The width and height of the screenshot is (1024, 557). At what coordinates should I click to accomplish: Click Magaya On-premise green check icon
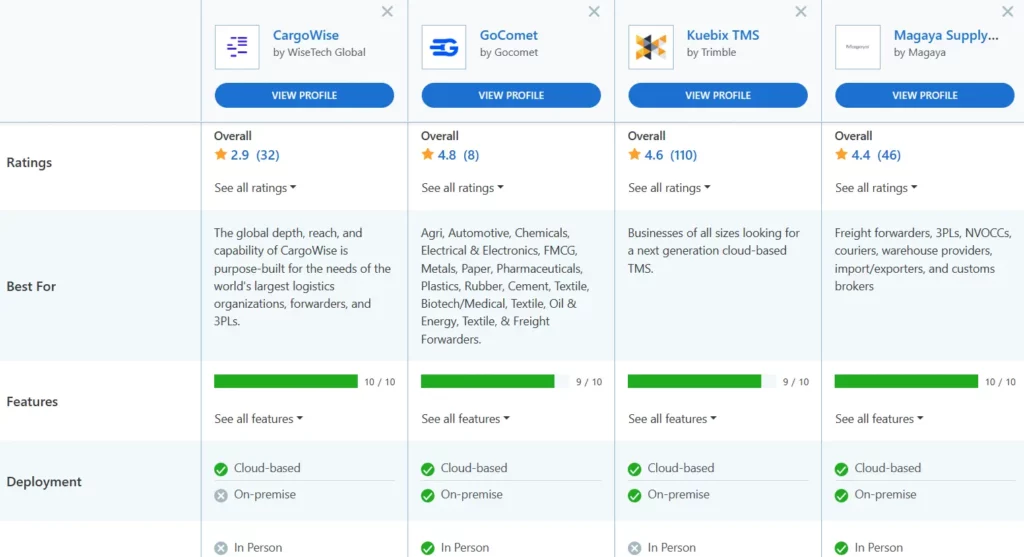[x=841, y=496]
